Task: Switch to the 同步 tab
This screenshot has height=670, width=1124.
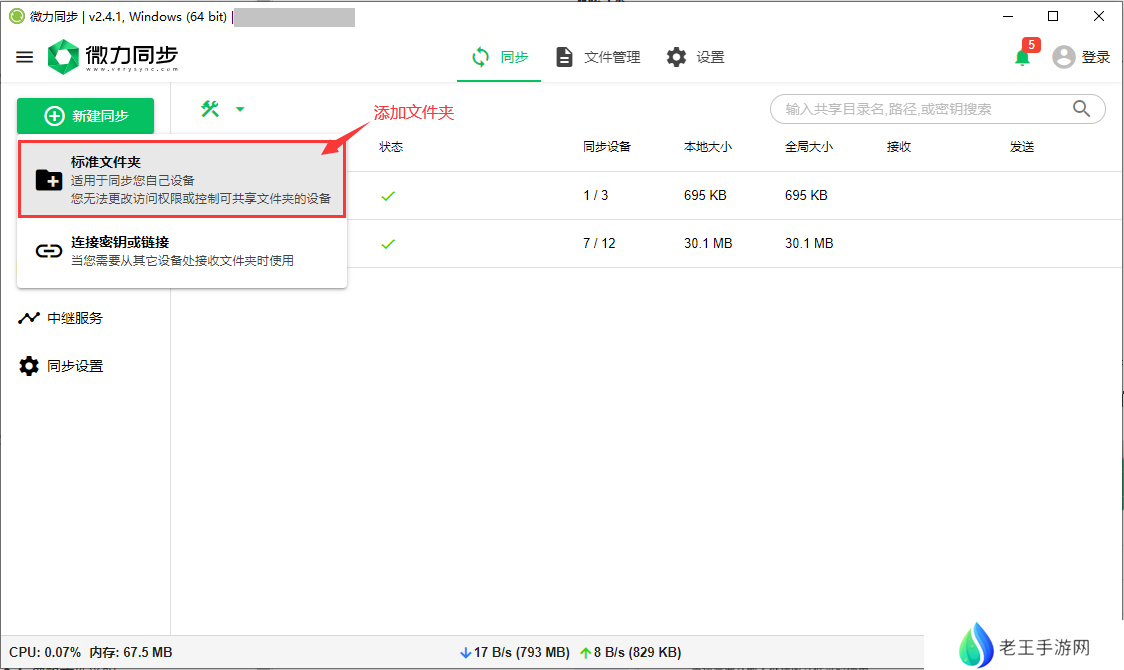Action: pyautogui.click(x=500, y=57)
